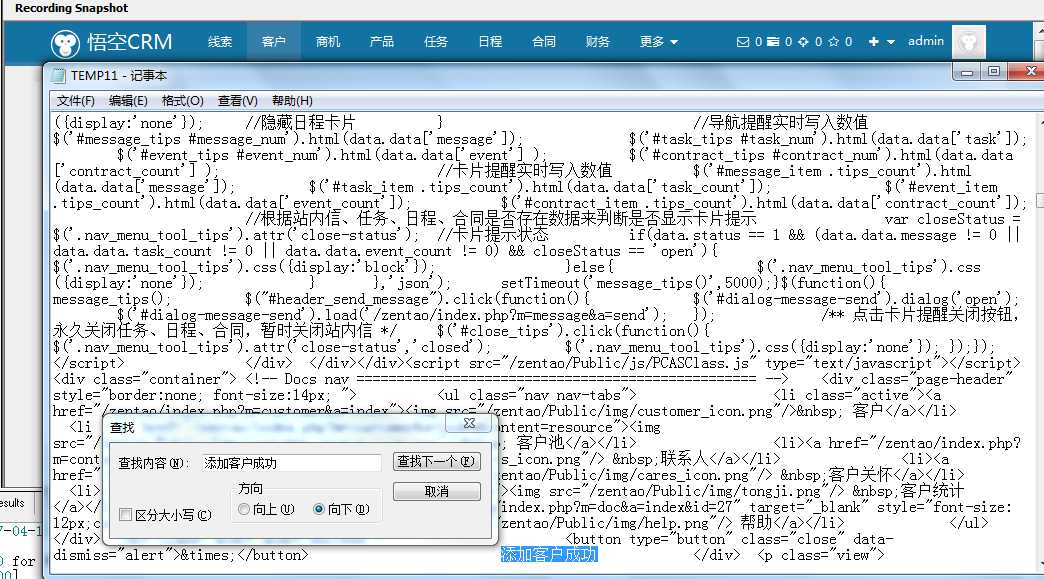Select the 向上(U) direction radio button
The image size is (1044, 579).
(x=244, y=509)
